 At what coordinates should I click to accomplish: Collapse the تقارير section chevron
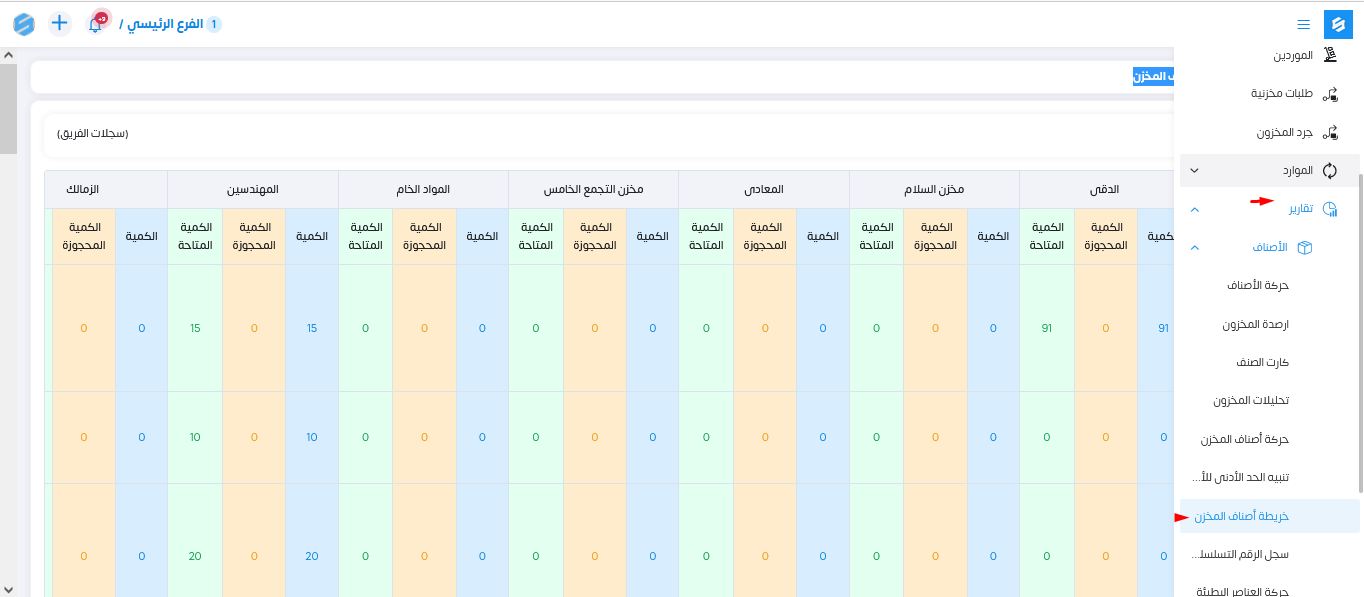click(1194, 209)
